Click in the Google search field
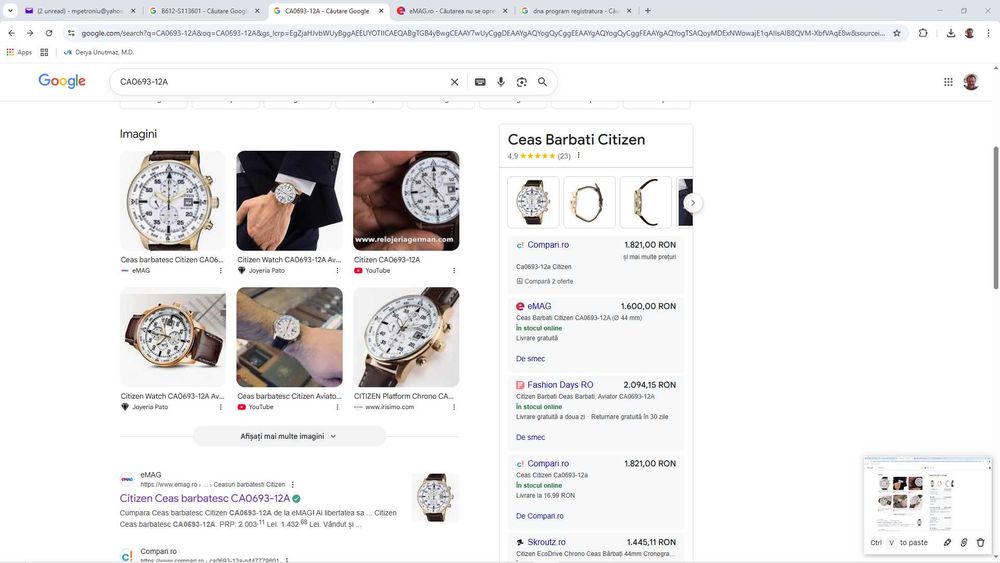The image size is (1000, 563). [x=281, y=82]
